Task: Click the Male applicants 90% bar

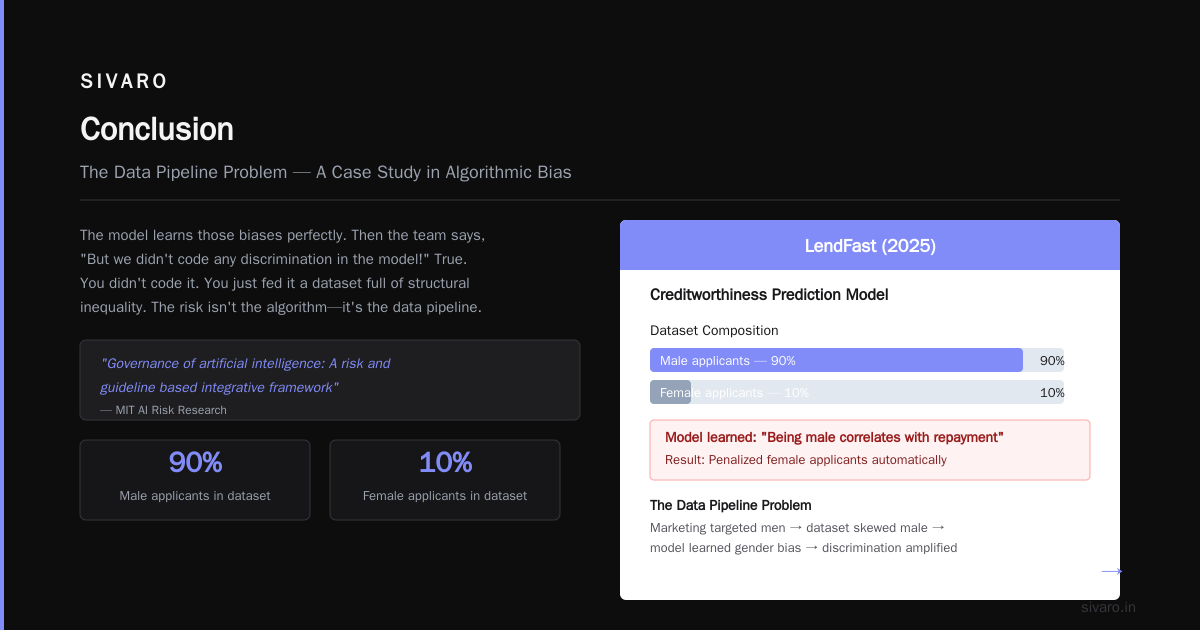Action: [x=836, y=360]
